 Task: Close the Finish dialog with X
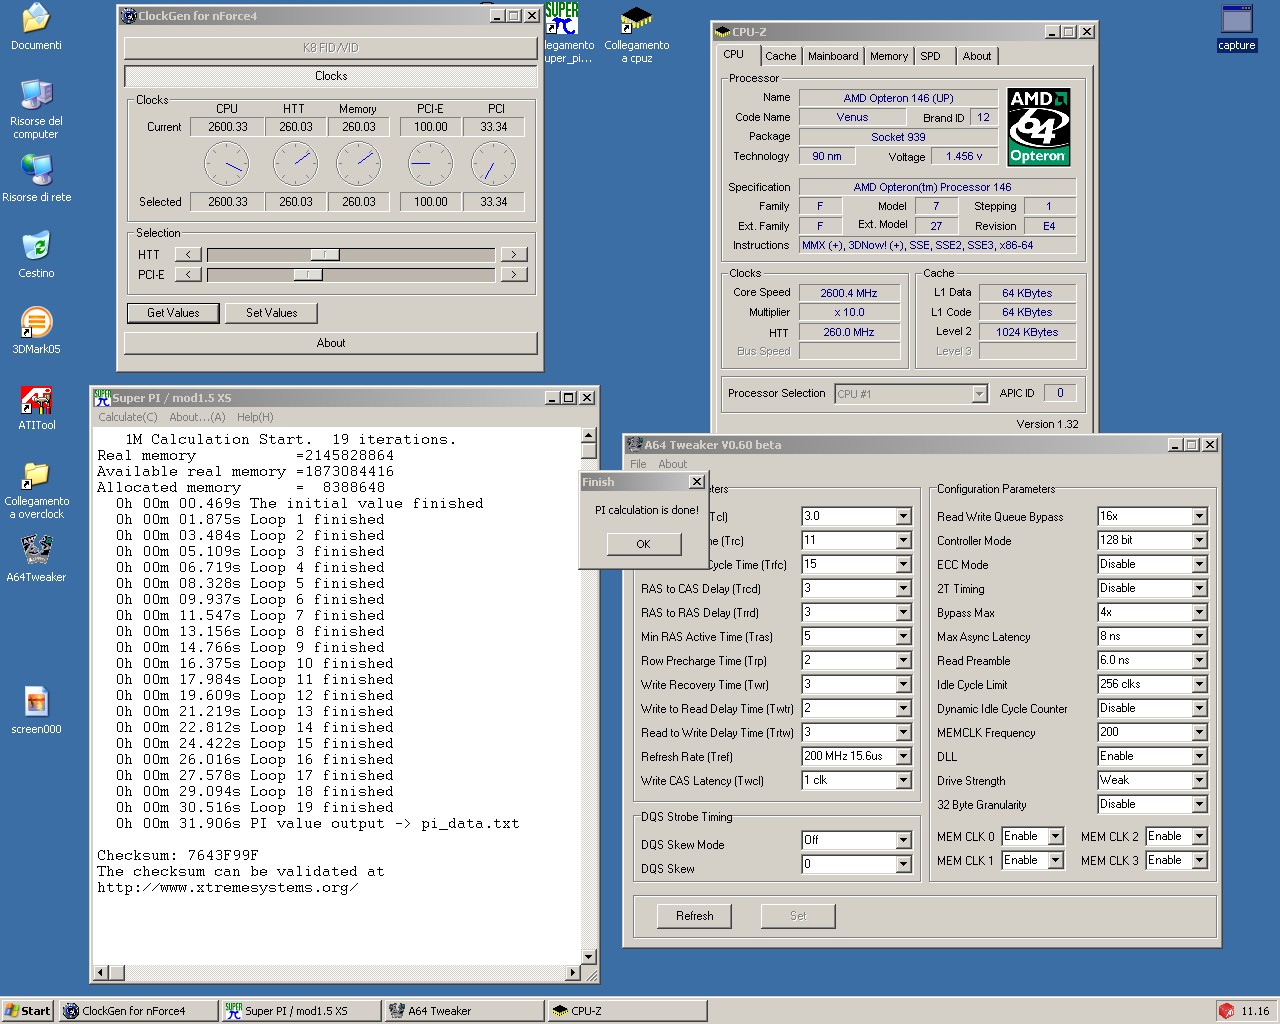point(697,482)
